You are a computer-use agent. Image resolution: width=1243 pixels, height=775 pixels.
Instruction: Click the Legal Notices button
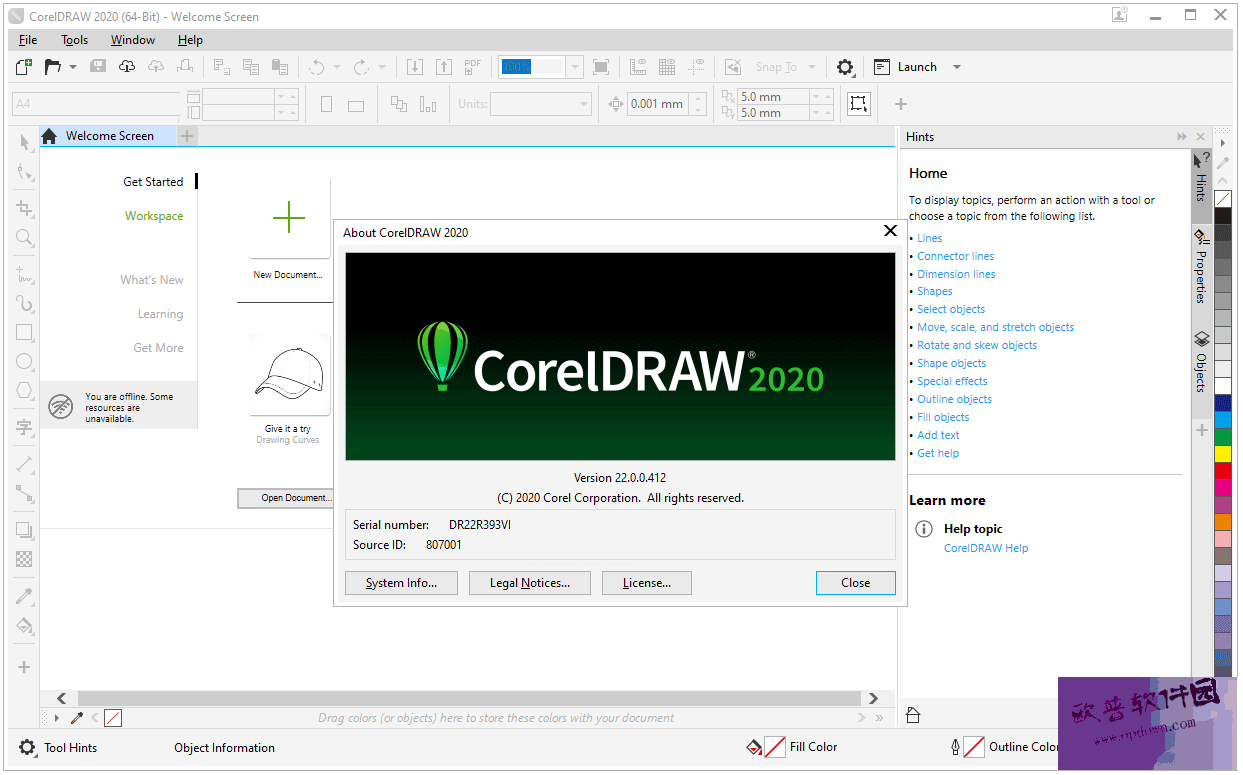coord(530,583)
